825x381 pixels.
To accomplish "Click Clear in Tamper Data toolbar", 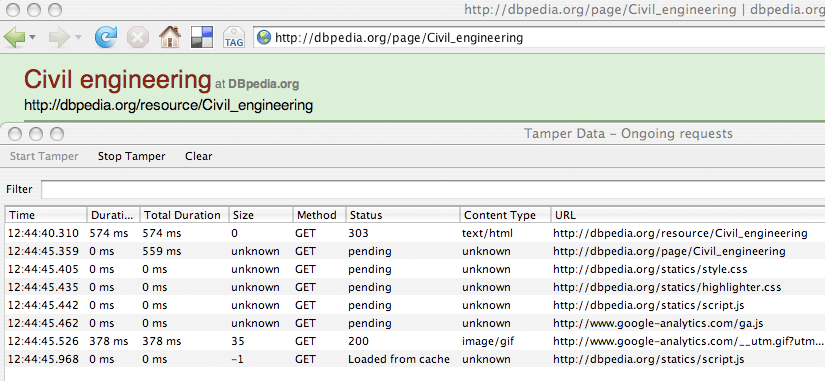I will pyautogui.click(x=198, y=156).
